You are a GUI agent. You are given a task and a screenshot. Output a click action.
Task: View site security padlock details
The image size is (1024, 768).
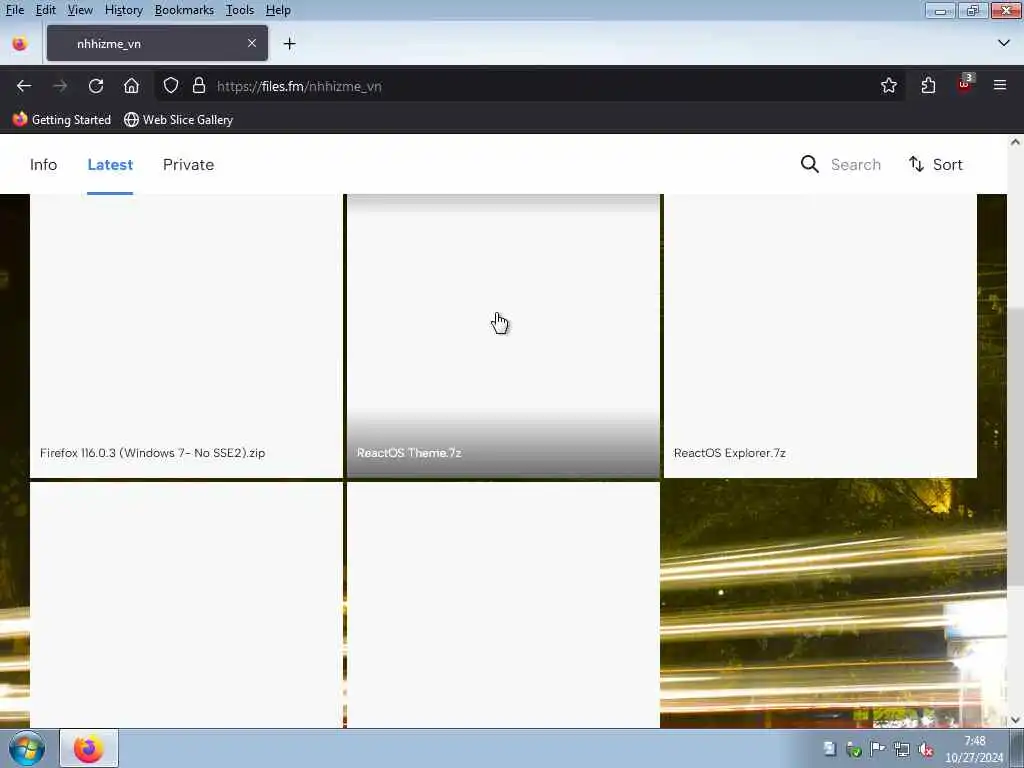pyautogui.click(x=199, y=86)
